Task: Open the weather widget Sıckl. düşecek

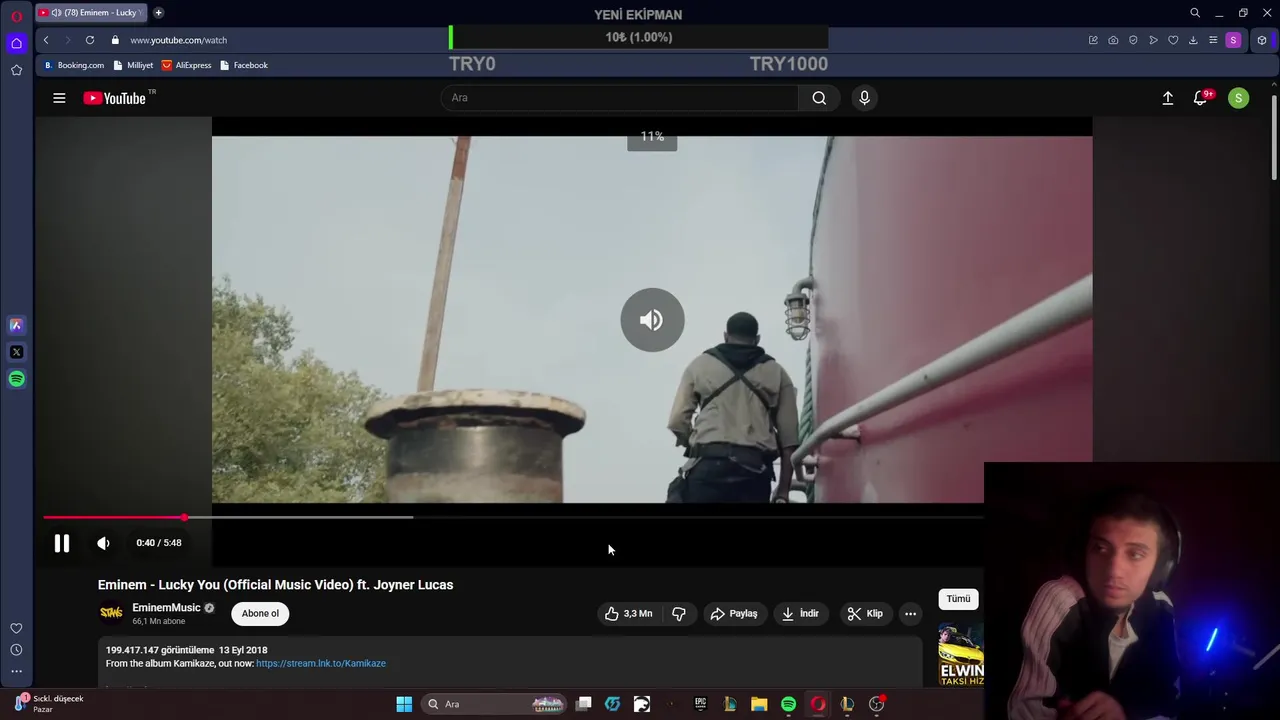Action: coord(50,704)
